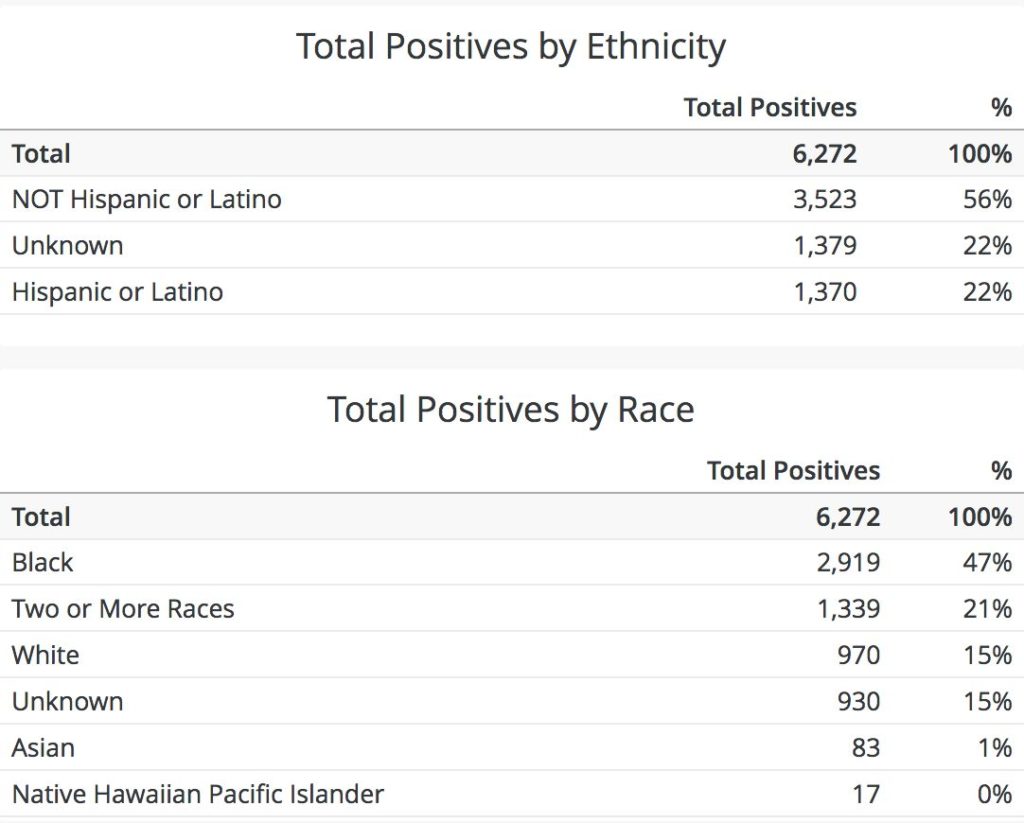Click the Race table Total row label
The width and height of the screenshot is (1024, 823).
(41, 517)
